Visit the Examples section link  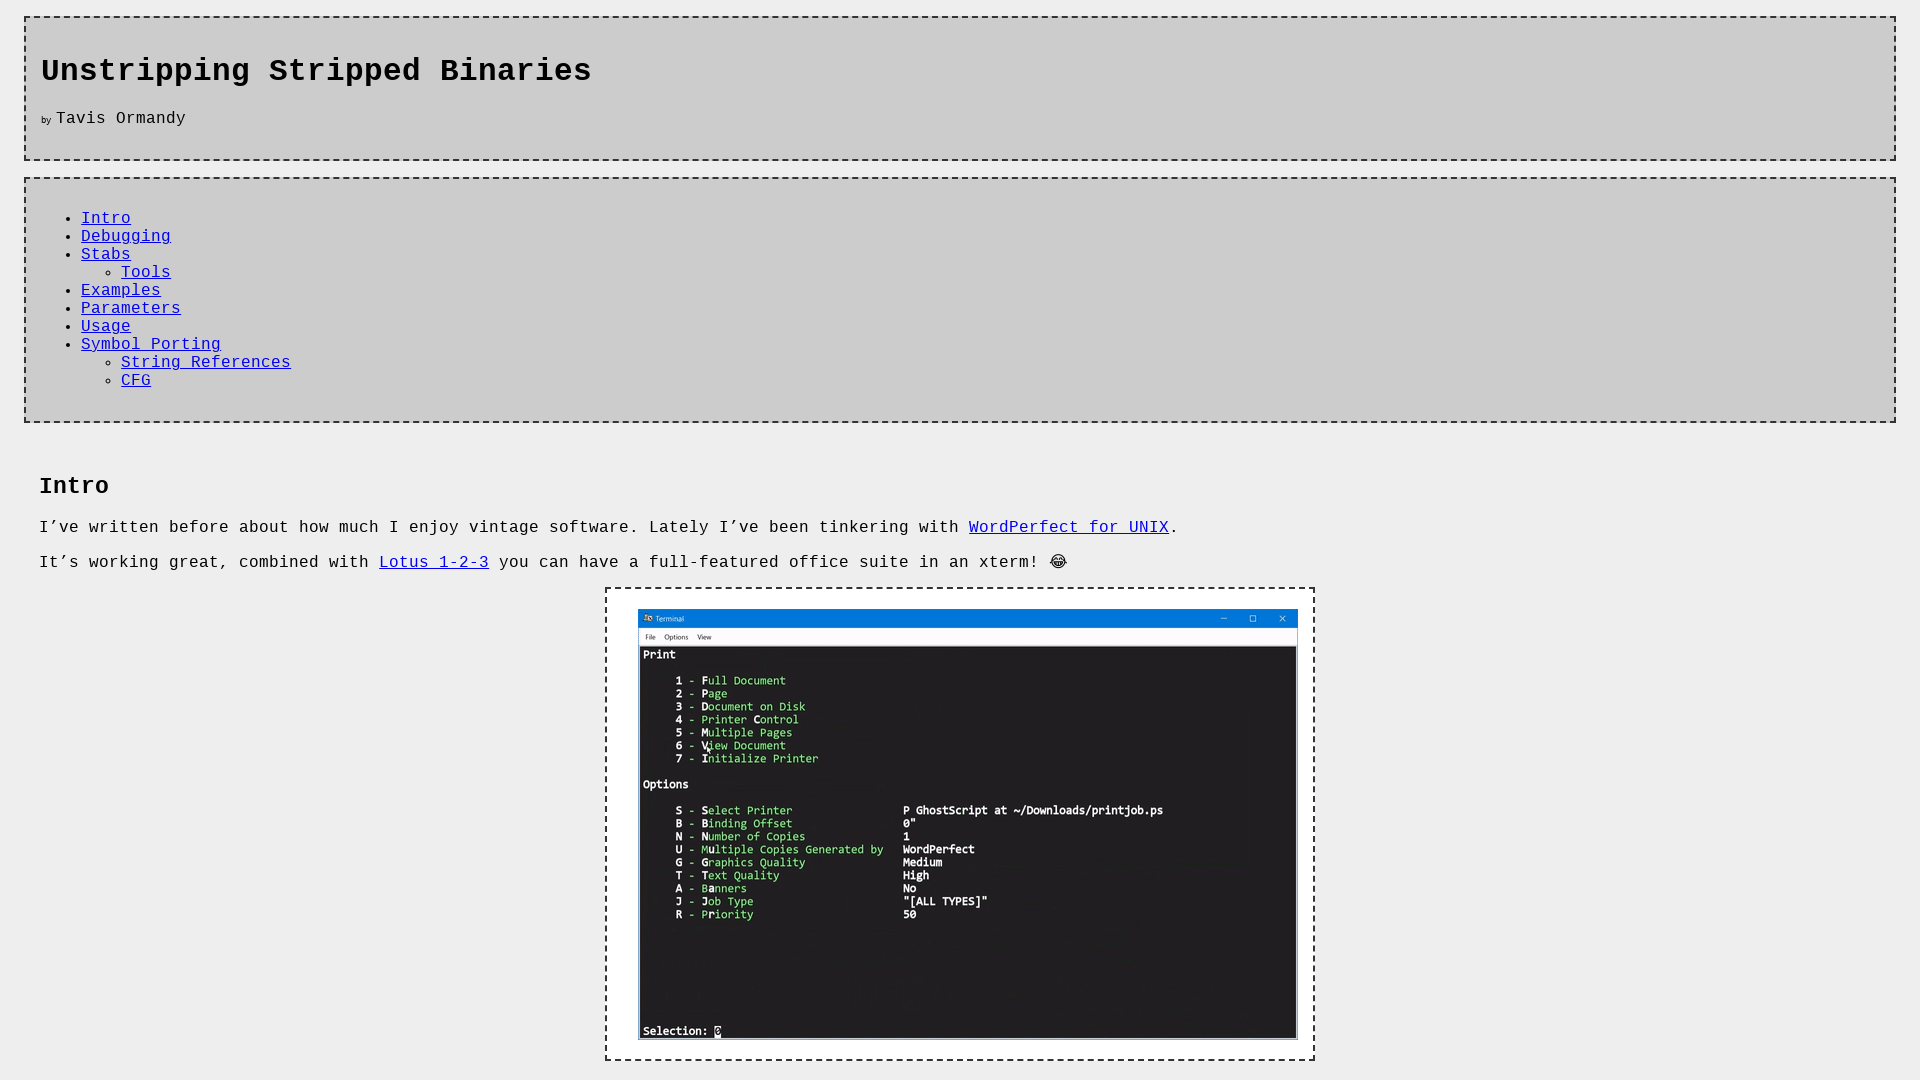pyautogui.click(x=120, y=290)
